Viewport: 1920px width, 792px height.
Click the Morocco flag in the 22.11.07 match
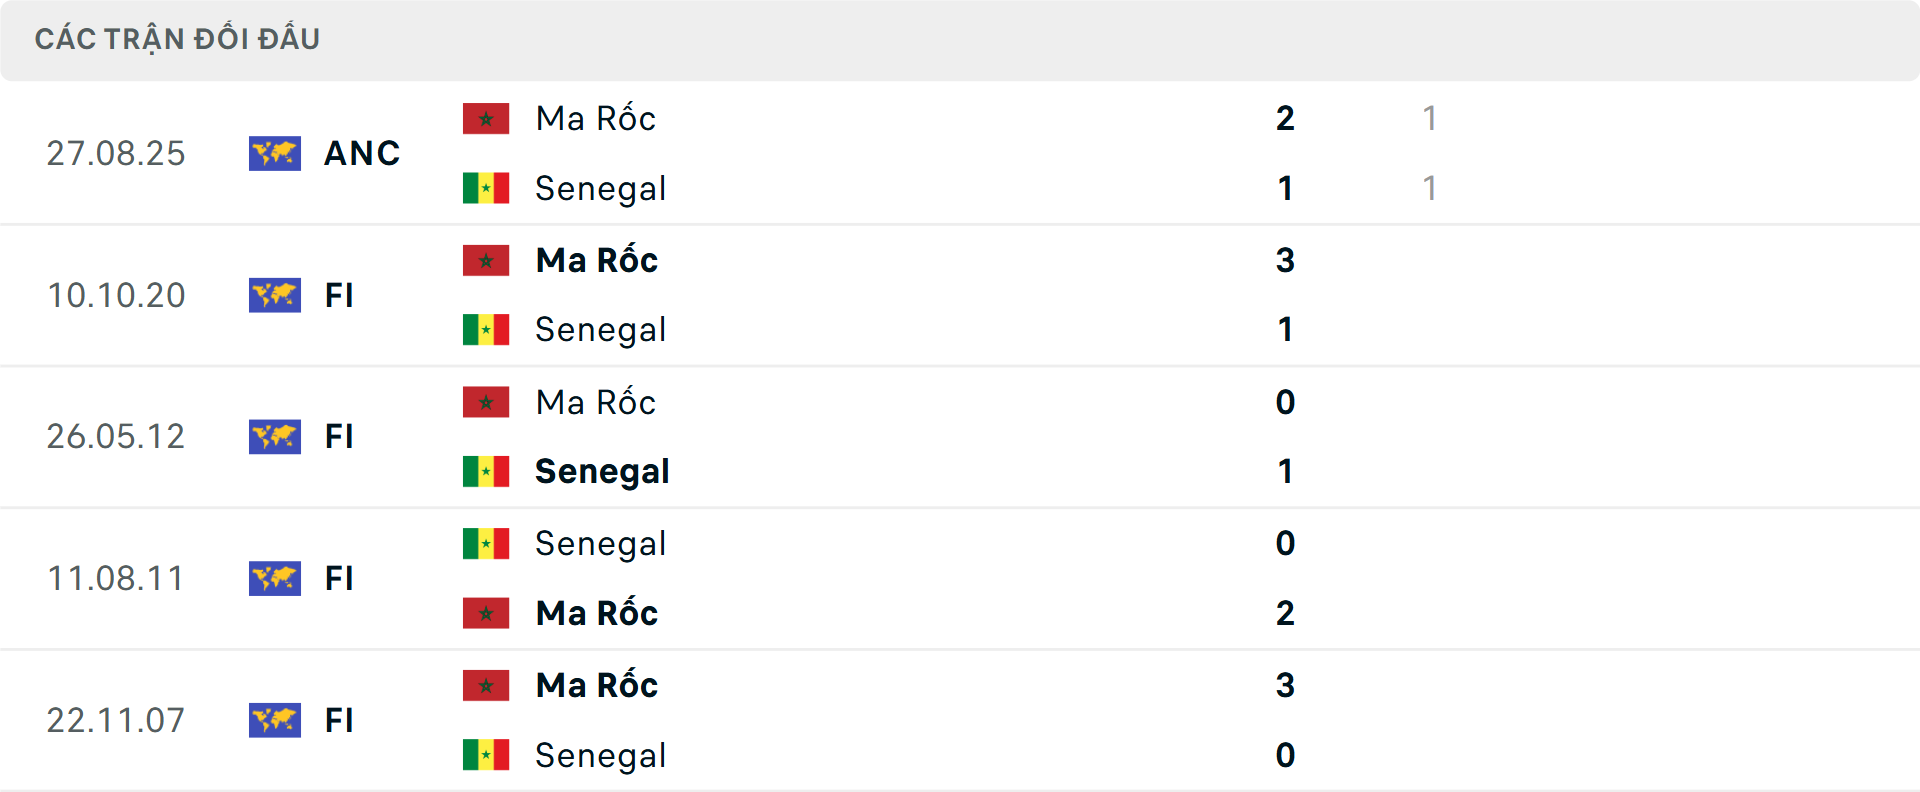(487, 685)
